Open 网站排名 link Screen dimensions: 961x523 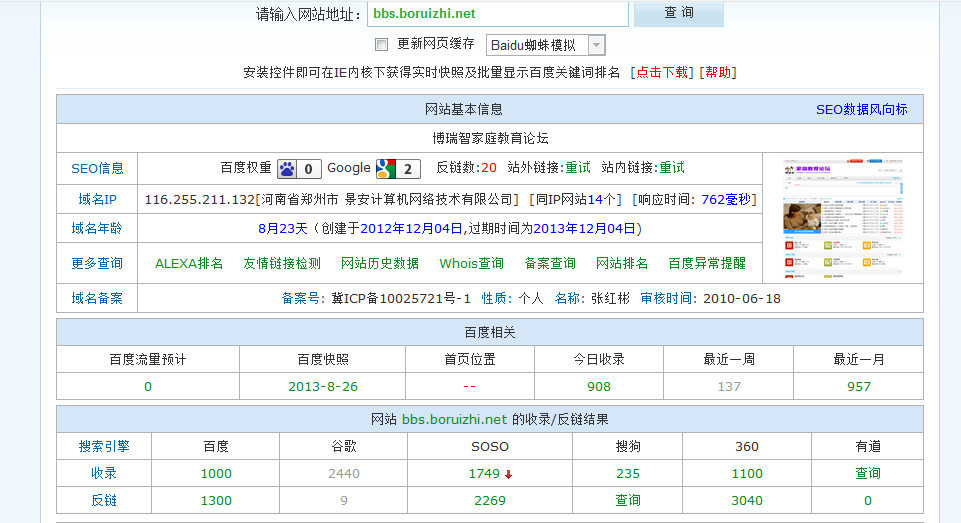click(621, 264)
